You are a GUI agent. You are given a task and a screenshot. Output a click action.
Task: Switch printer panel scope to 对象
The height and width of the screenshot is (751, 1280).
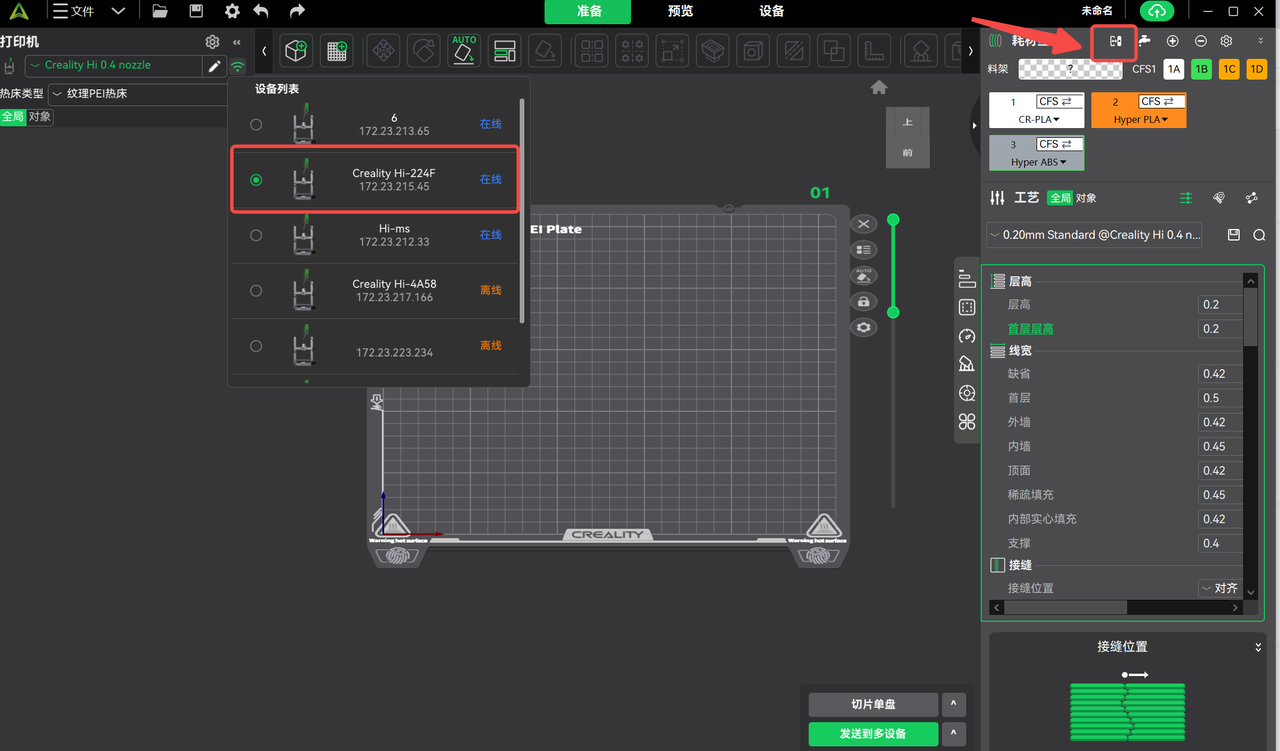click(39, 116)
